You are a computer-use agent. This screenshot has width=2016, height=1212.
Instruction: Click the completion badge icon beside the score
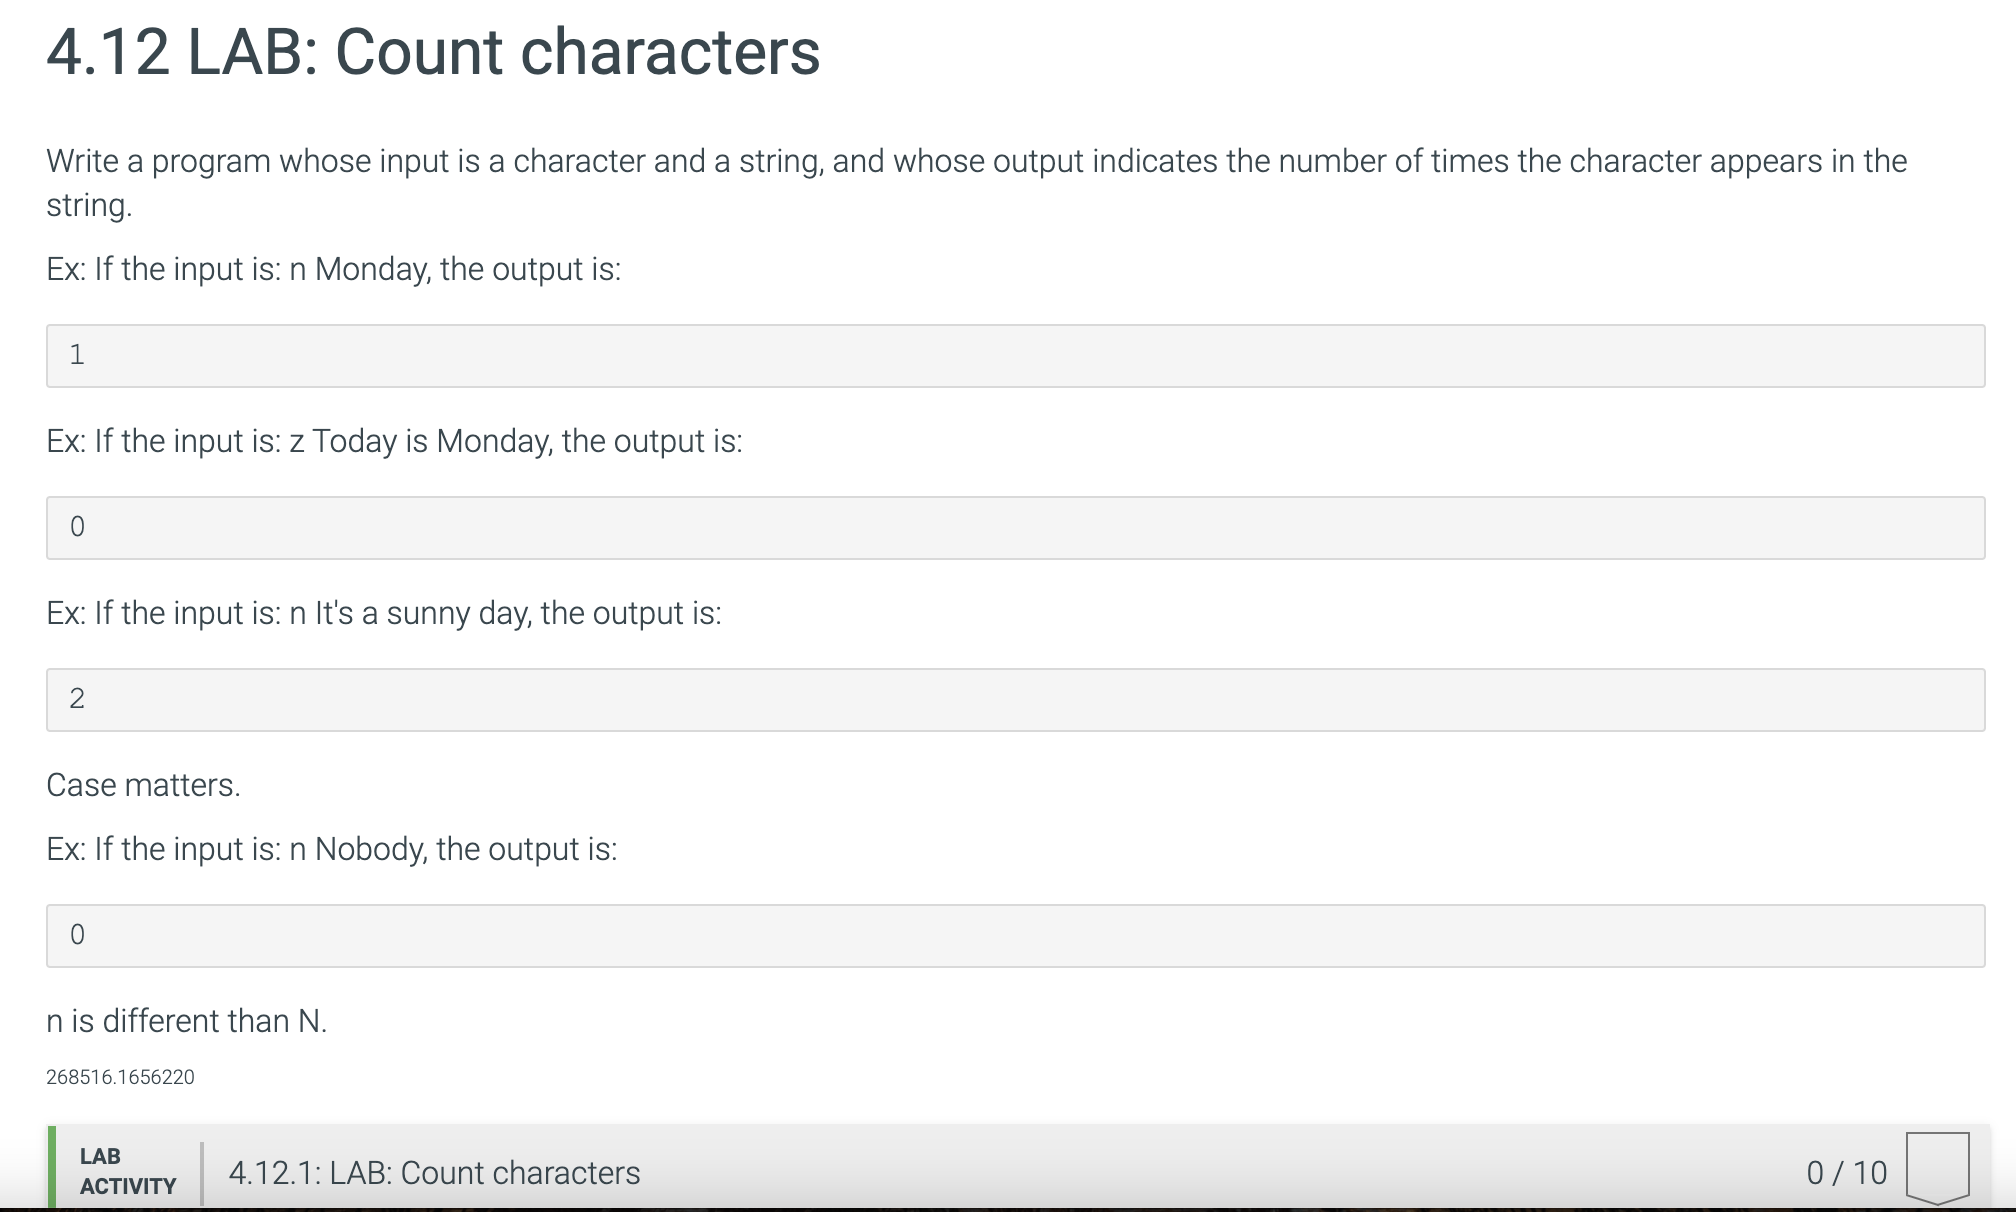pos(1937,1168)
